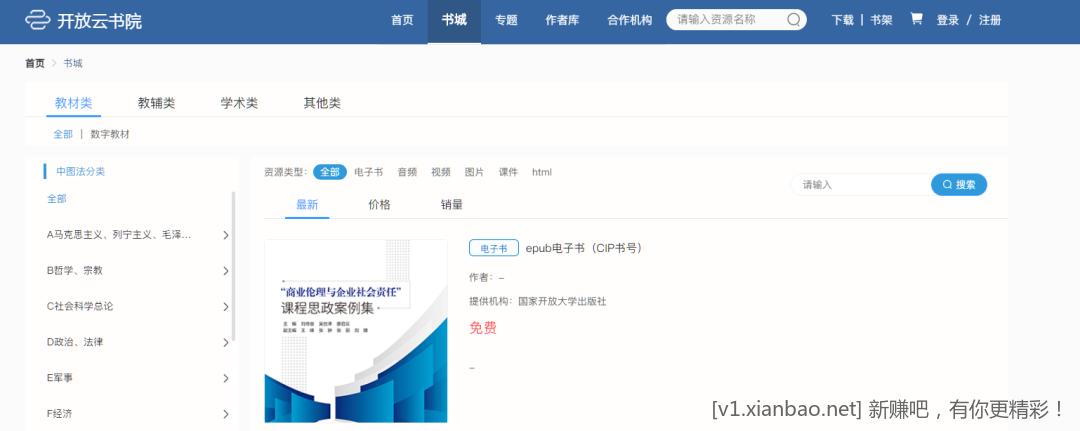Click the book cover thumbnail
The image size is (1080, 431).
[355, 331]
